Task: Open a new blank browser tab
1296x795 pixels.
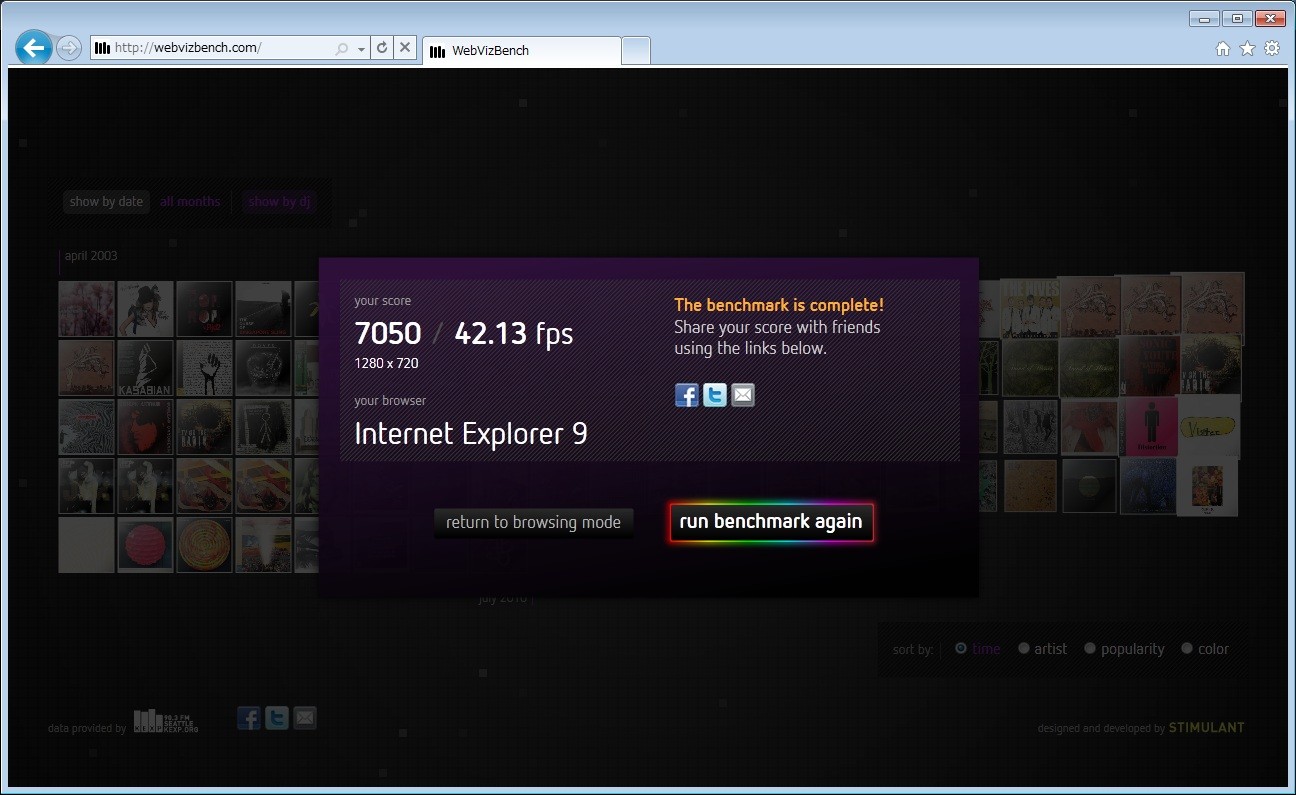Action: [x=636, y=50]
